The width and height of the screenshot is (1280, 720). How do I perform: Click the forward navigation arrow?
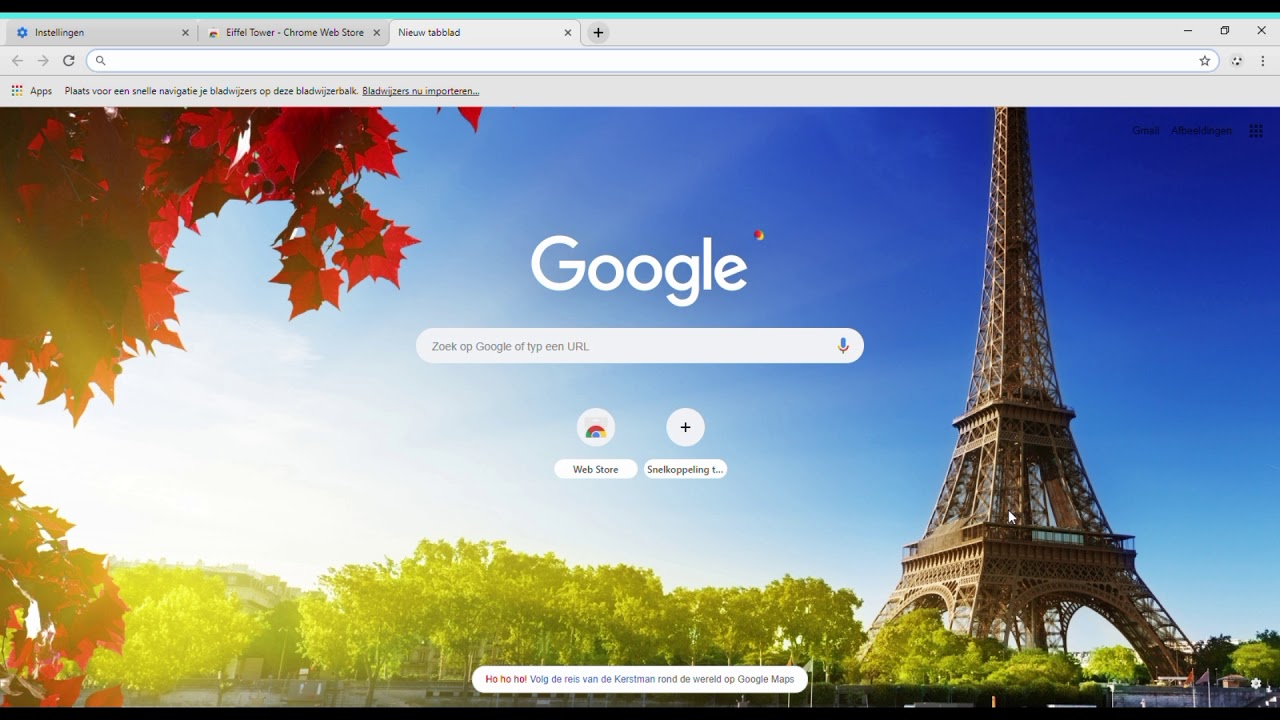point(43,61)
